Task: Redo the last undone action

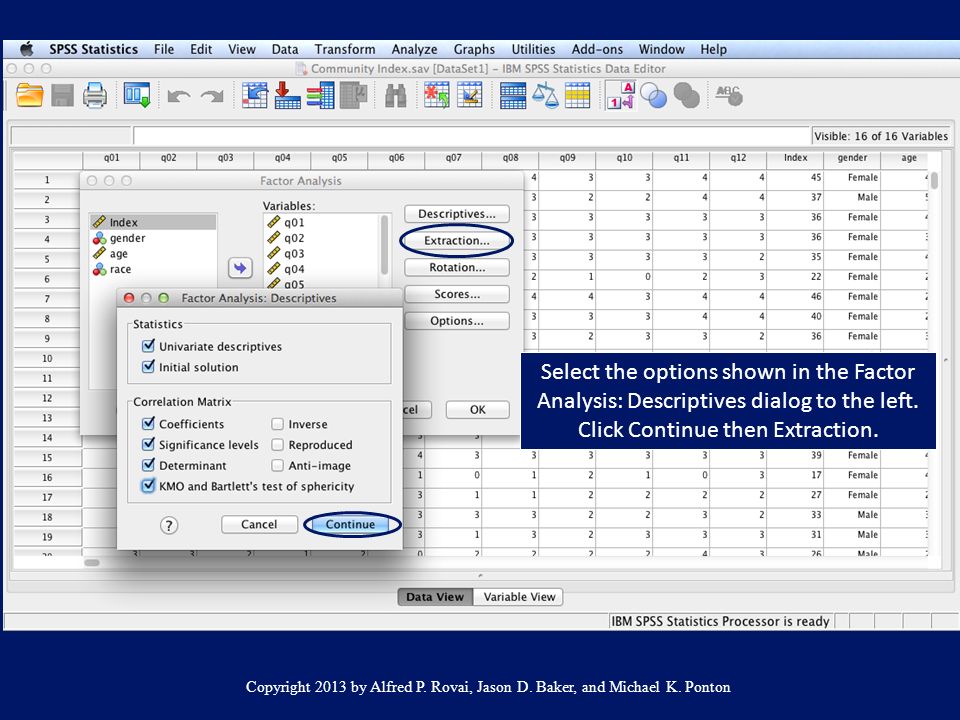Action: 212,96
